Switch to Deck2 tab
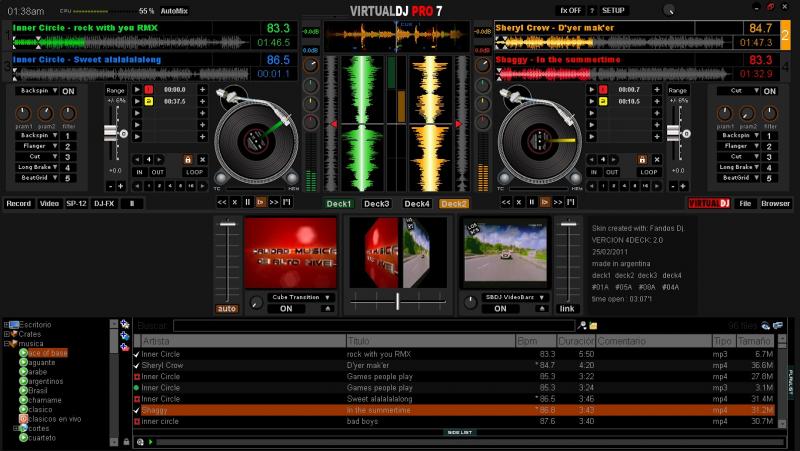Image resolution: width=800 pixels, height=451 pixels. (454, 204)
